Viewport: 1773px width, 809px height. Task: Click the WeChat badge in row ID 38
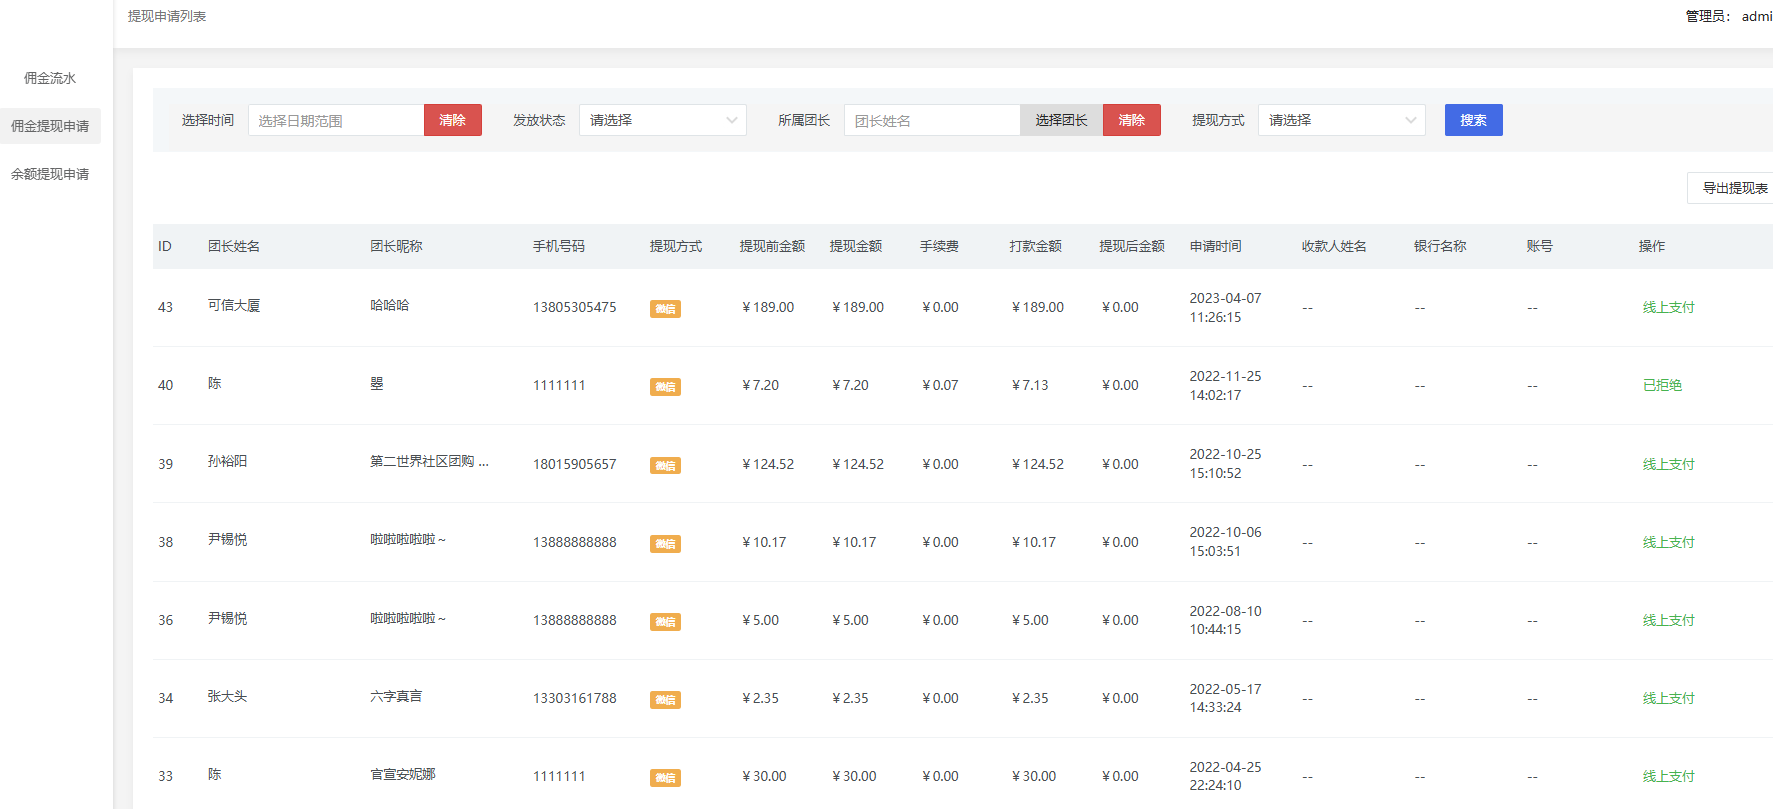point(665,544)
